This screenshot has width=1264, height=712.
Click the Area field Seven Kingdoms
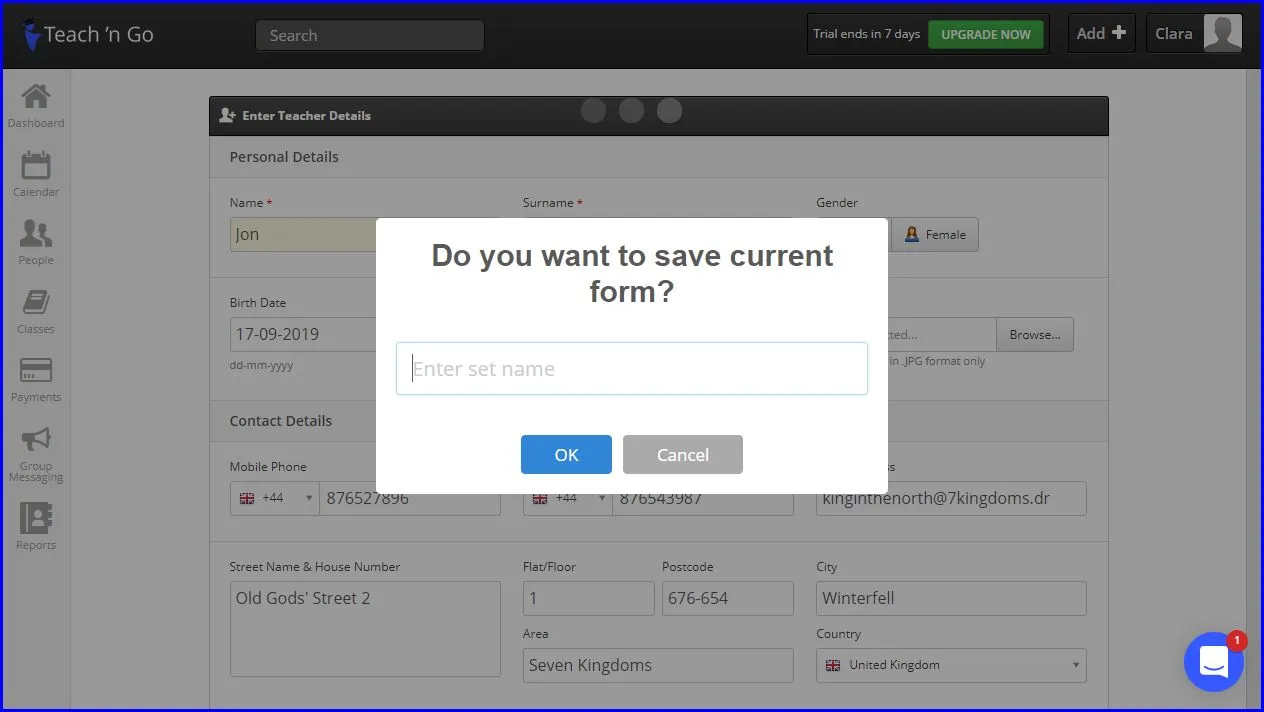coord(658,665)
